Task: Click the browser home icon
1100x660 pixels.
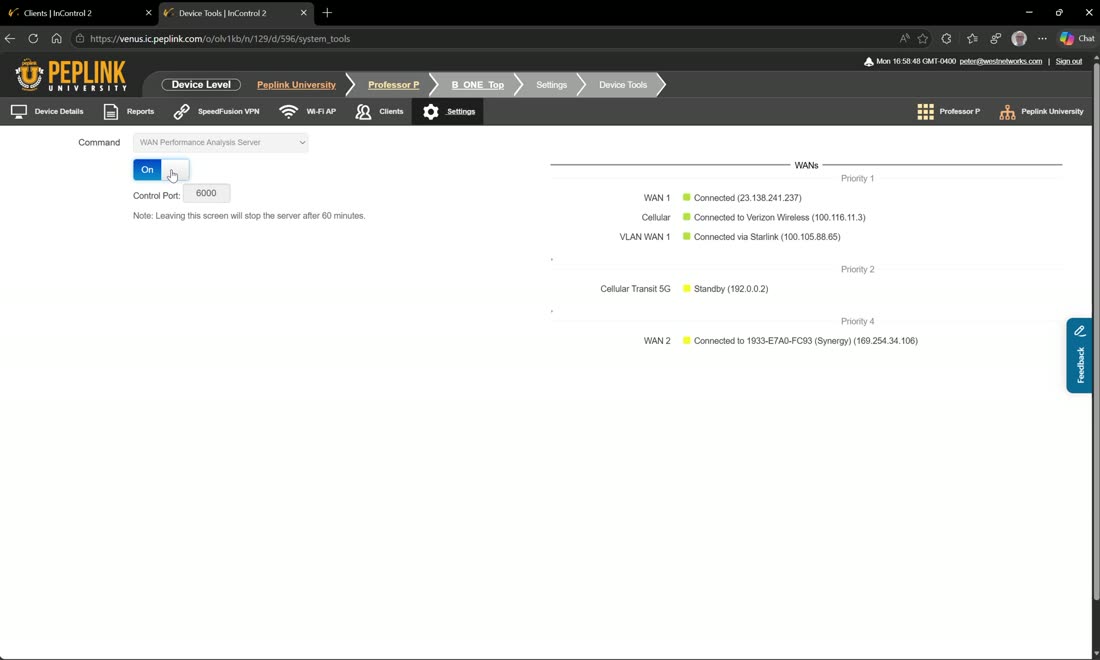Action: (x=56, y=39)
